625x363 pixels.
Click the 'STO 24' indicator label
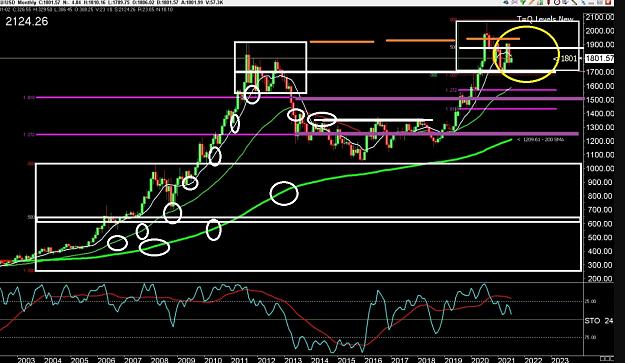(x=599, y=320)
